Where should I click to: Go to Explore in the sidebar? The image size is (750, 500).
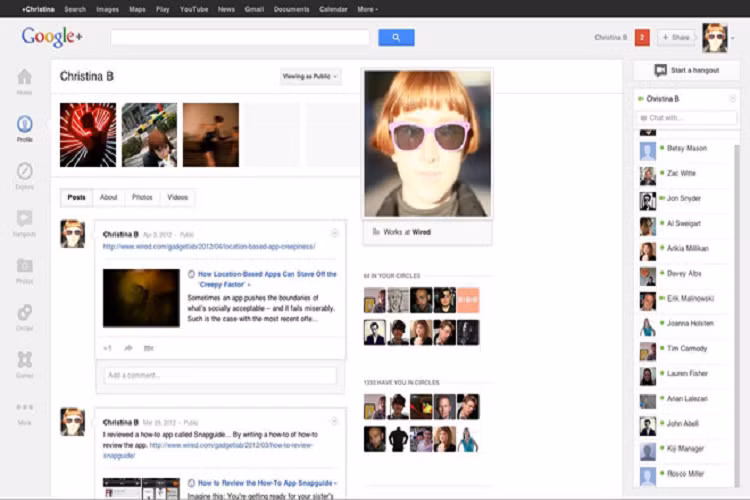(24, 172)
